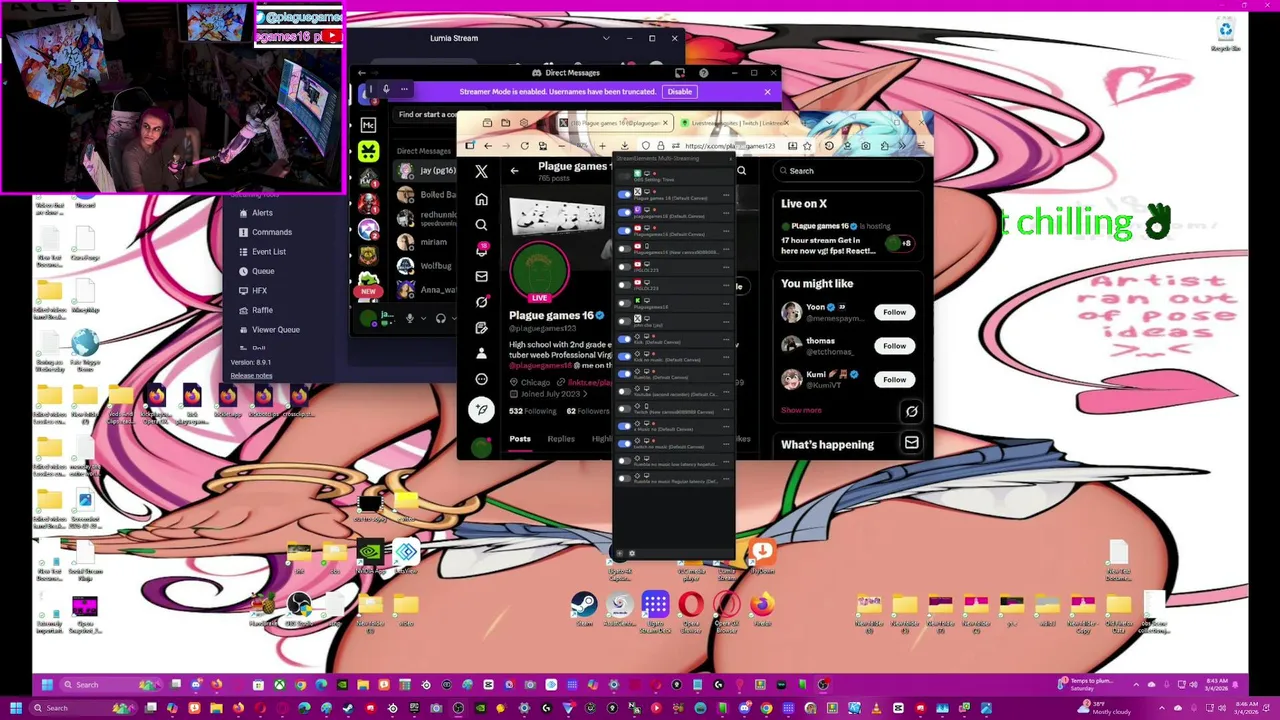Viewport: 1280px width, 720px height.
Task: Open browser extensions puzzle icon
Action: click(x=885, y=146)
